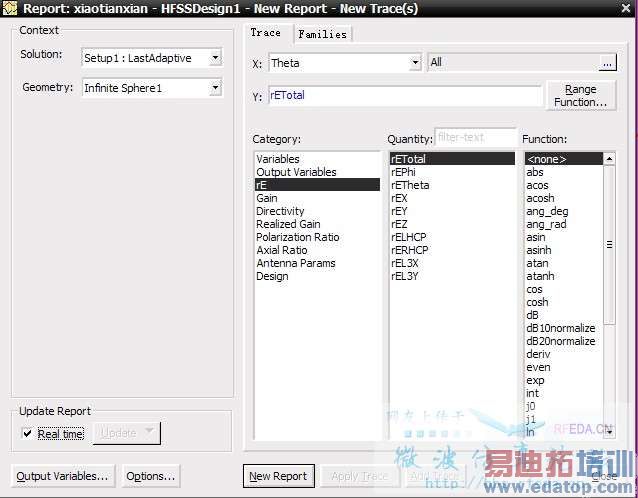Select rETotal quantity in list

click(452, 159)
